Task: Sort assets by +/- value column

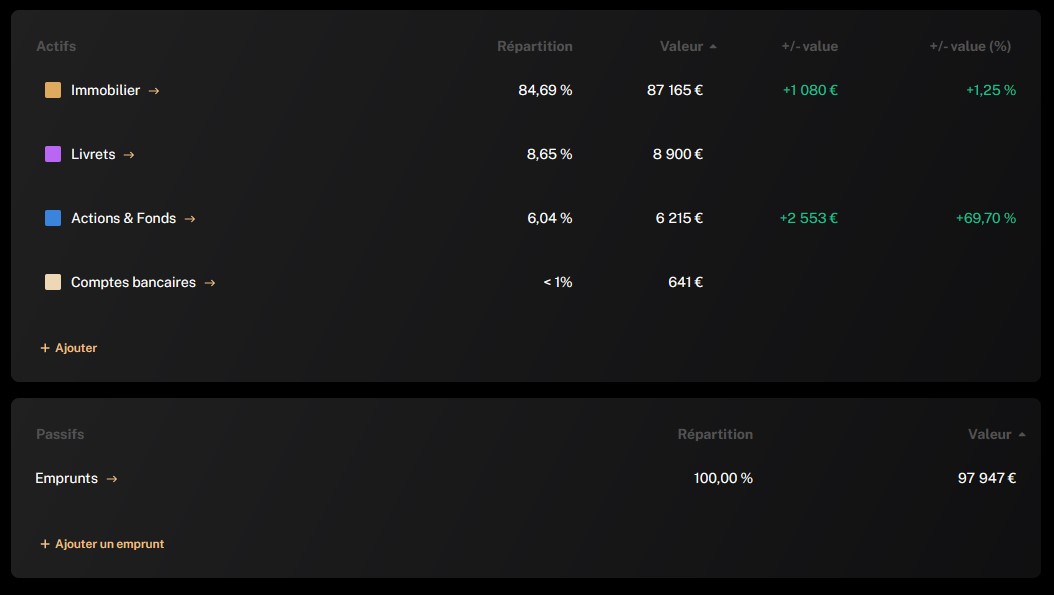Action: (x=809, y=46)
